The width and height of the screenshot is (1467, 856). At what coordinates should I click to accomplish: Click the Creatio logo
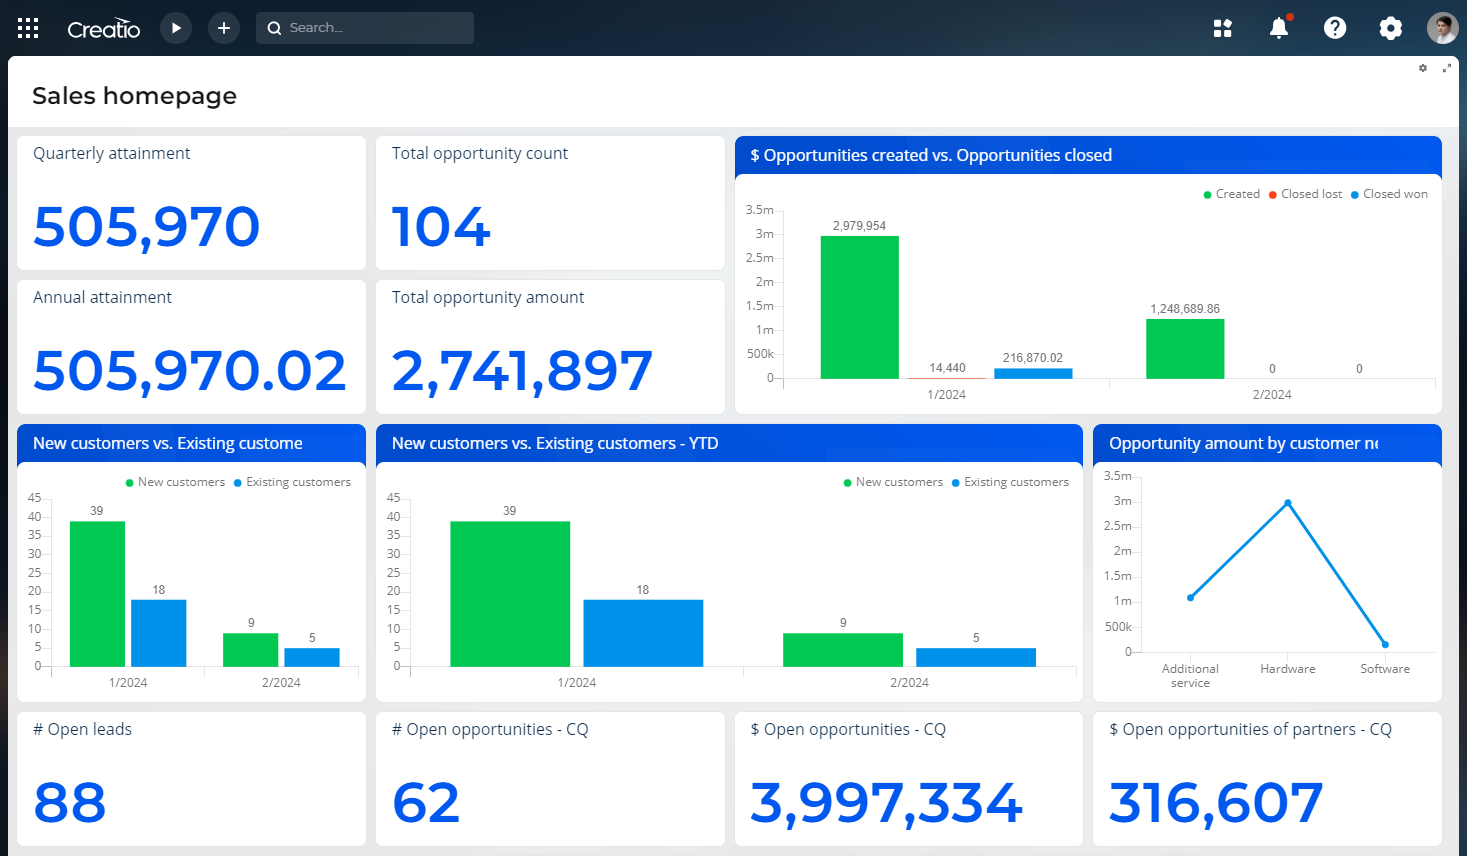click(104, 29)
